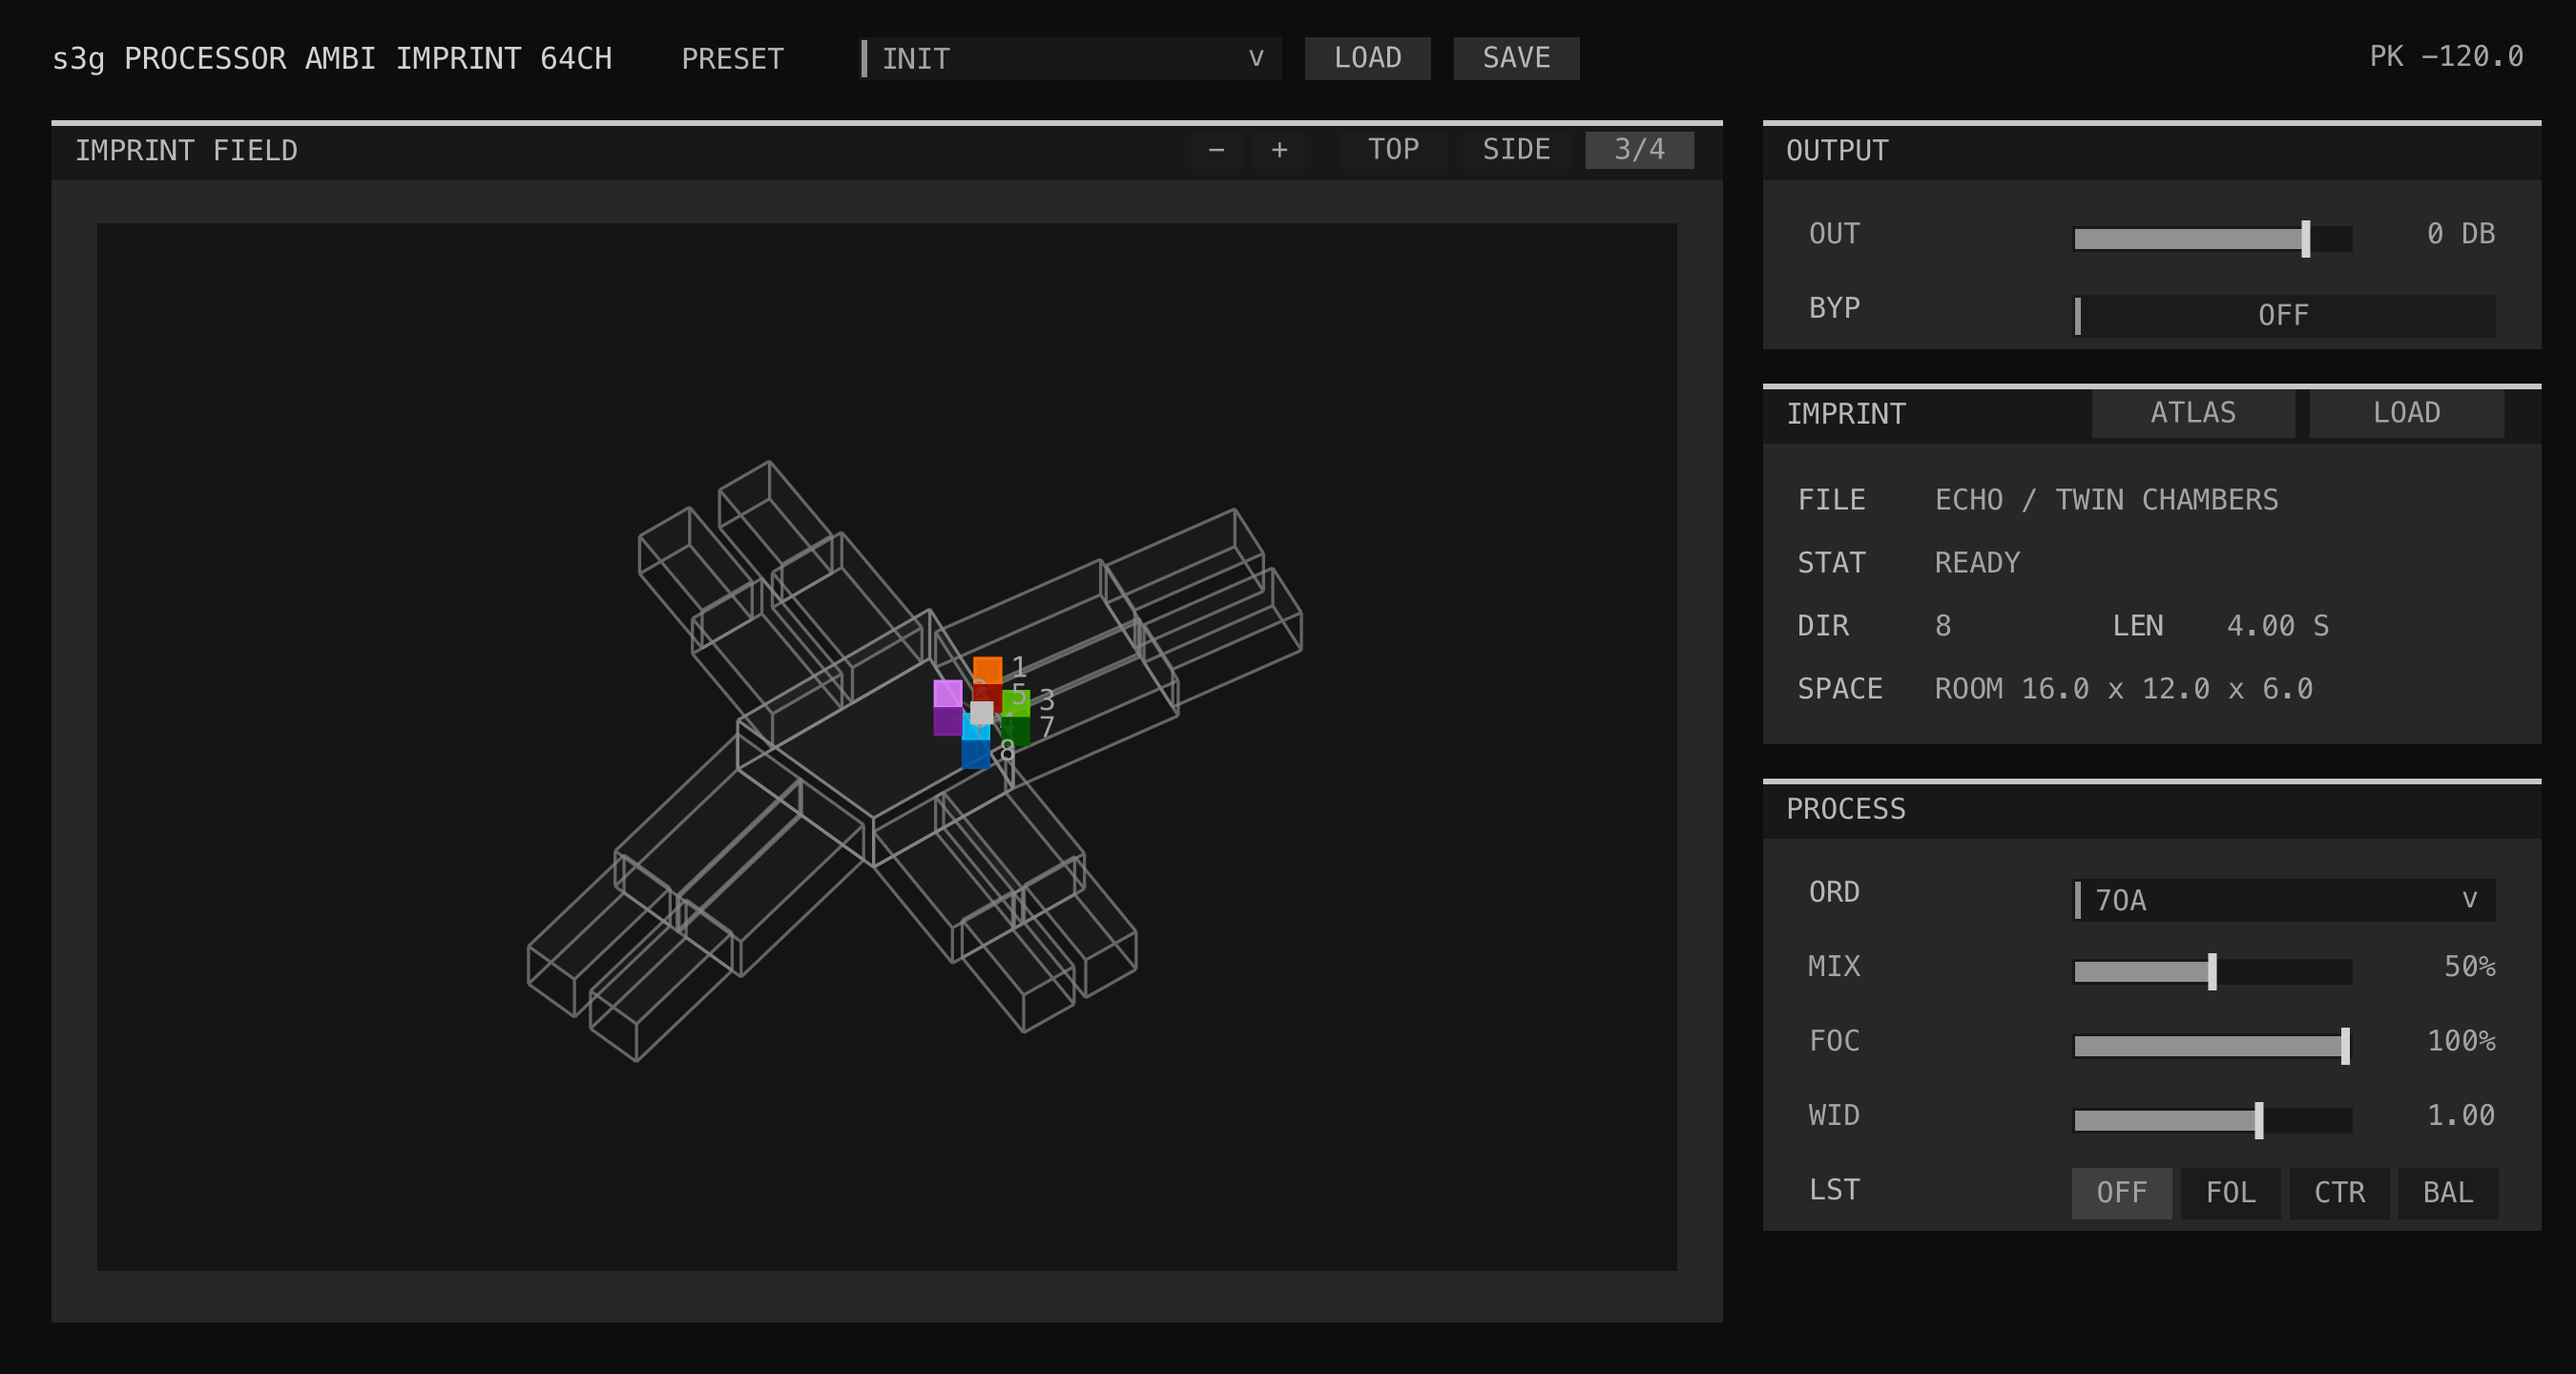Click the PK -120.0 peak readout
Viewport: 2576px width, 1374px height.
click(2446, 56)
